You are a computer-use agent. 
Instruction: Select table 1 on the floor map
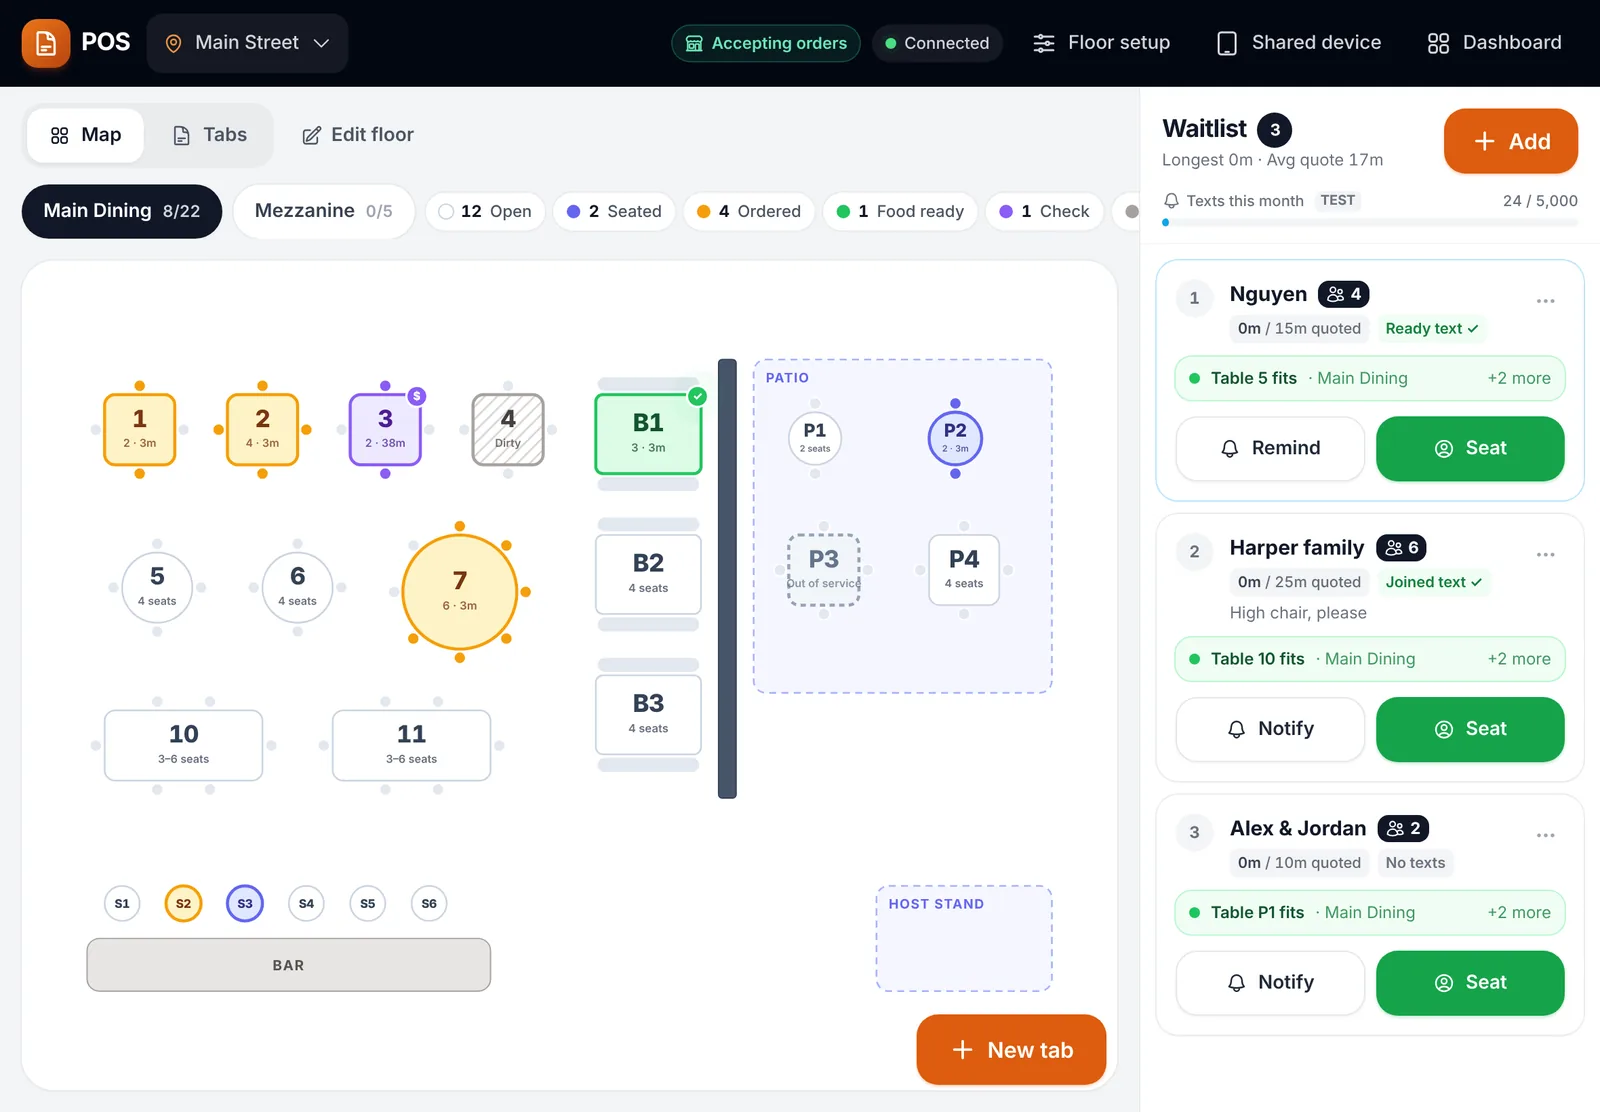coord(140,430)
